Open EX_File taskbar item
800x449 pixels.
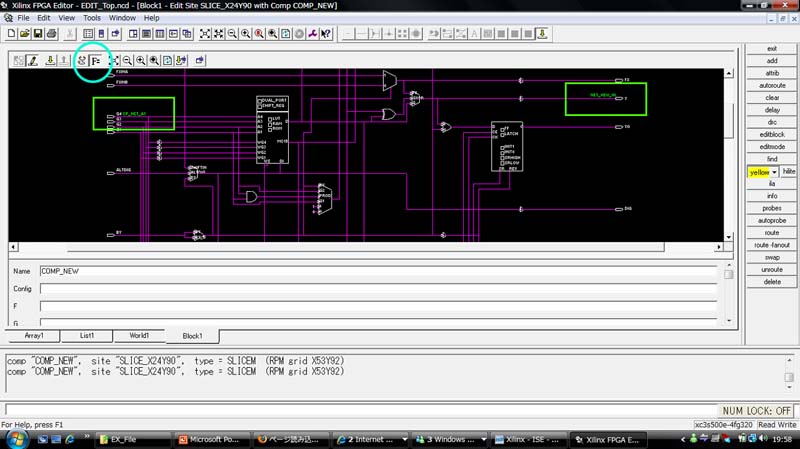(x=133, y=439)
